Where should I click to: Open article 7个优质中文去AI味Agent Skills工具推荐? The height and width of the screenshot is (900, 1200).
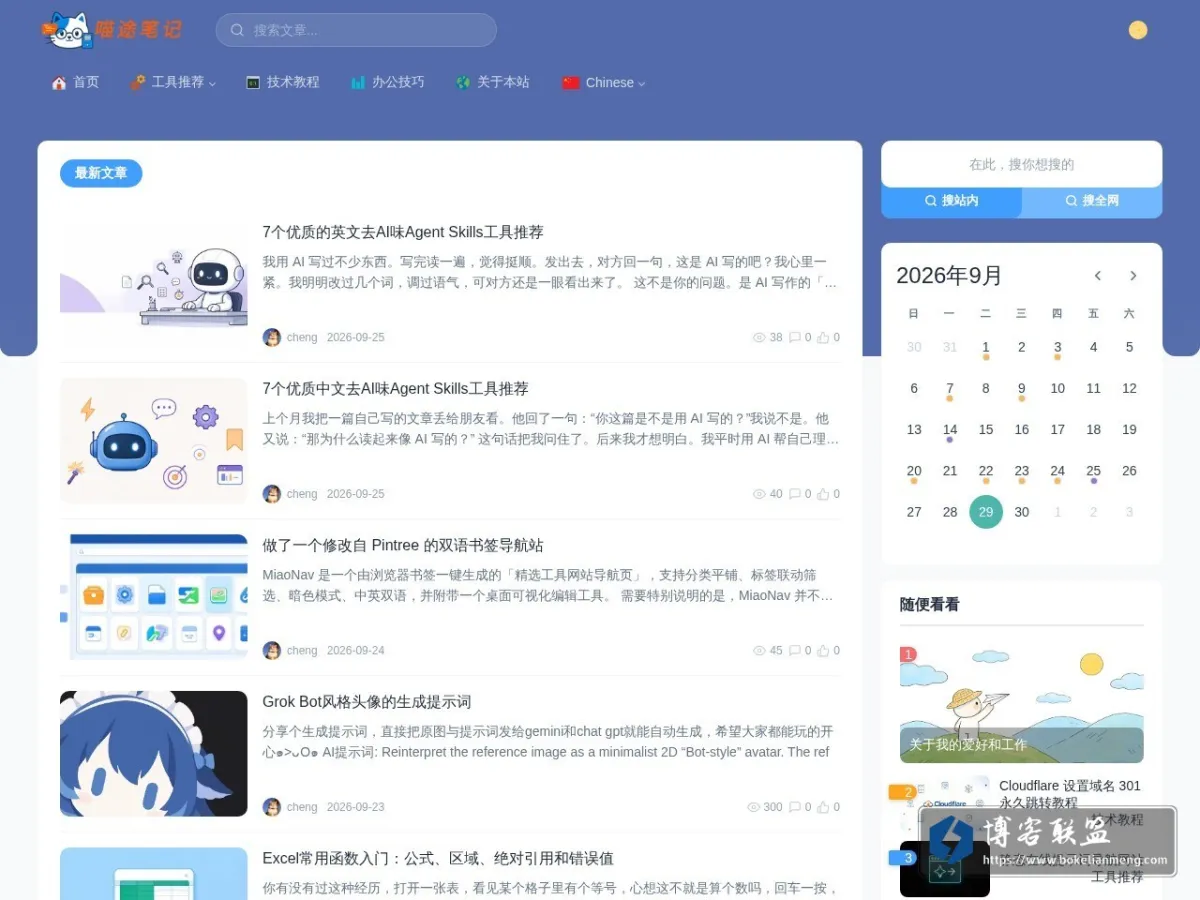click(x=395, y=389)
